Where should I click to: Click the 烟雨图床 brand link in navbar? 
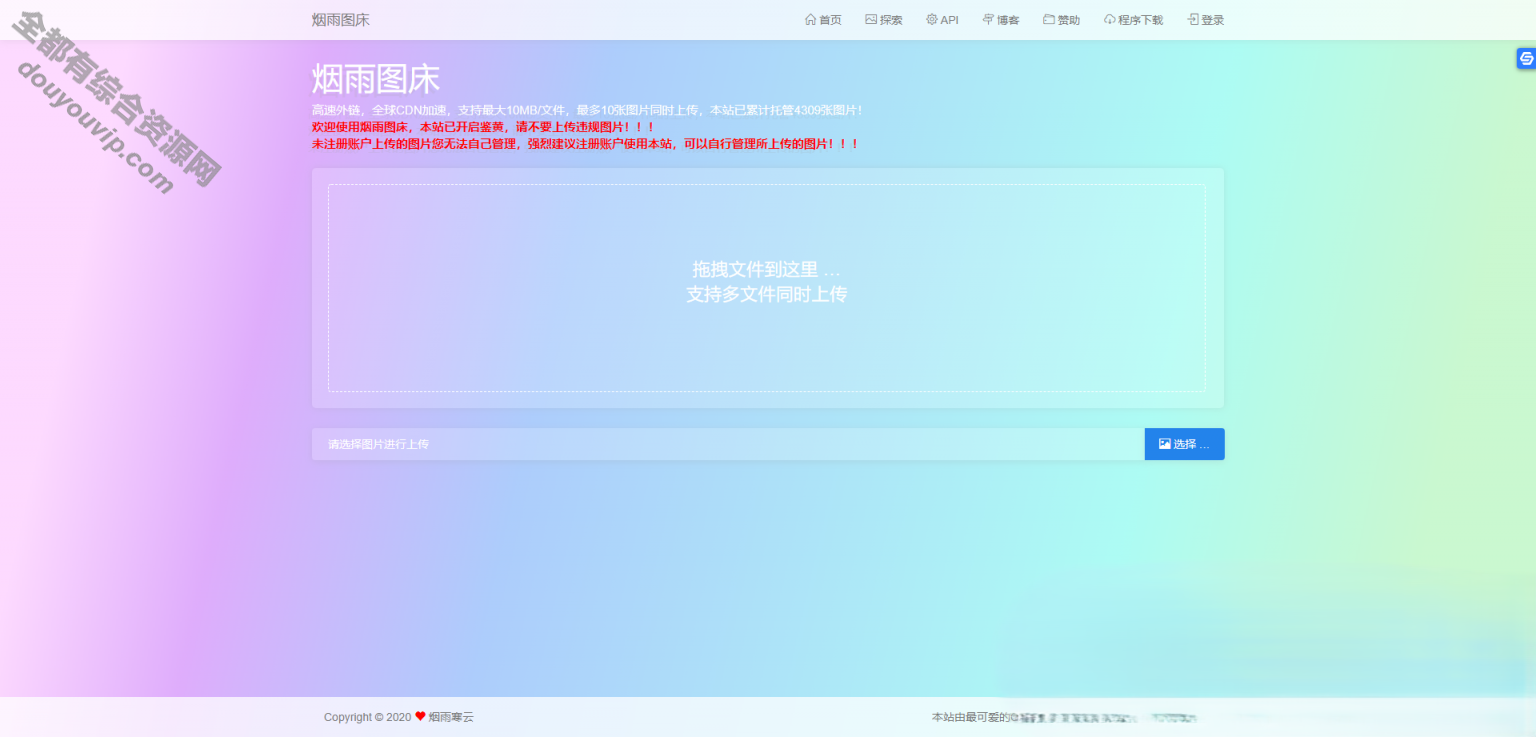pos(341,20)
